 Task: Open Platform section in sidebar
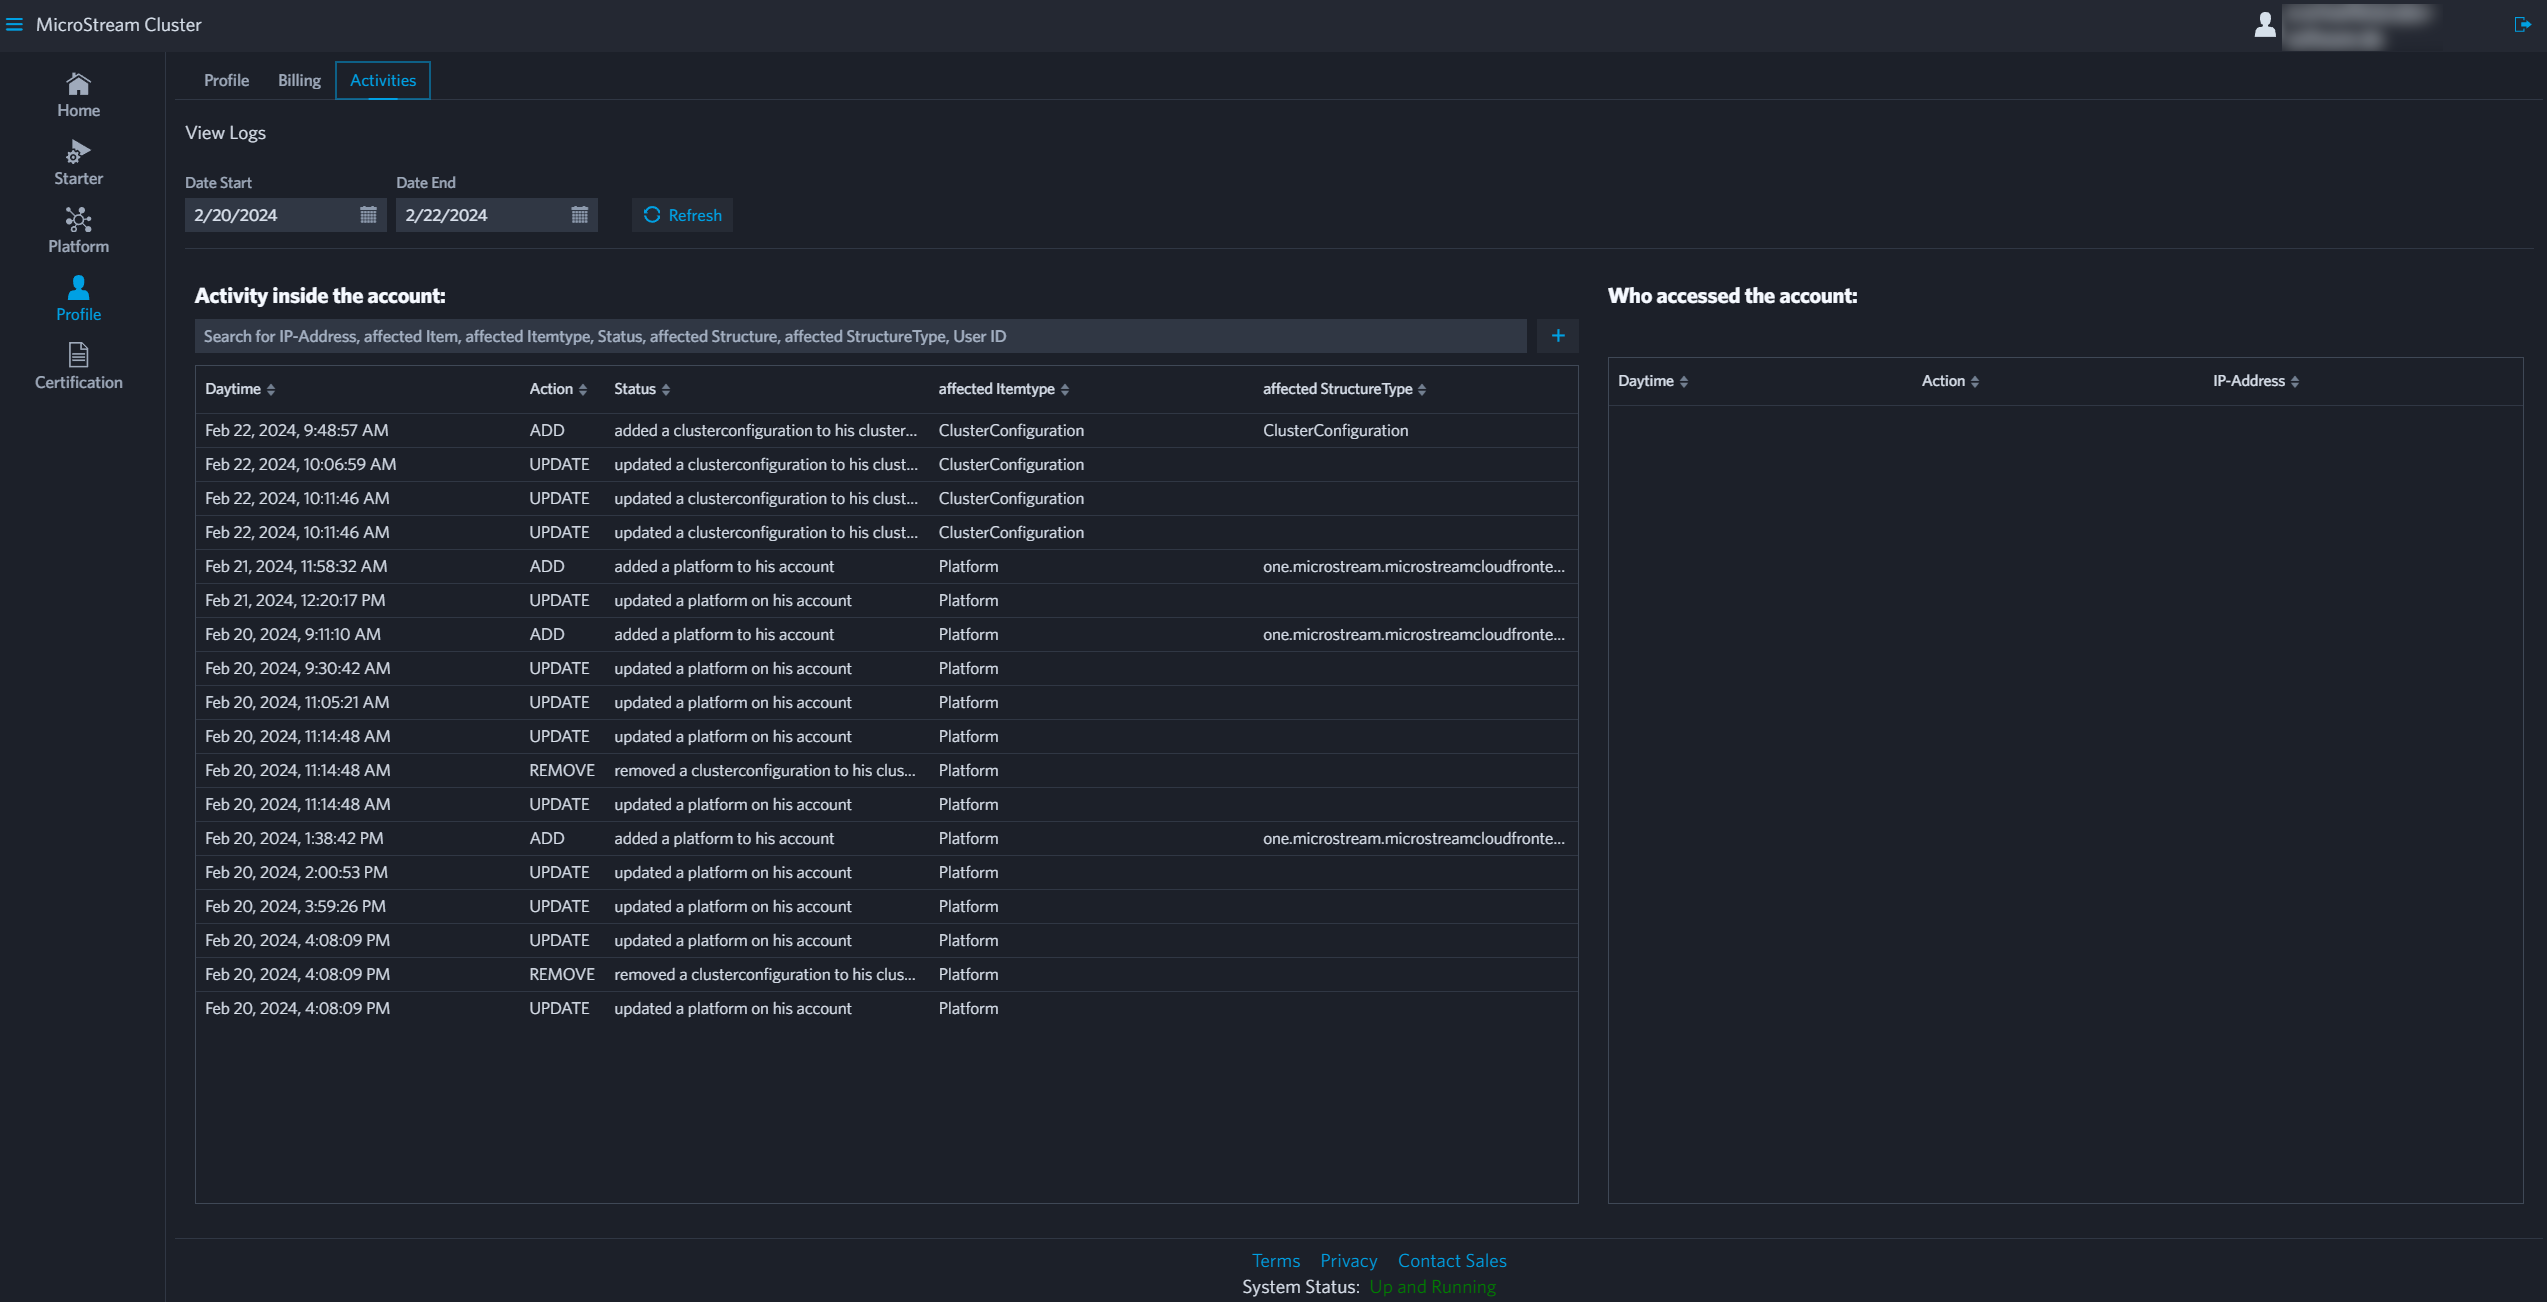pos(78,232)
